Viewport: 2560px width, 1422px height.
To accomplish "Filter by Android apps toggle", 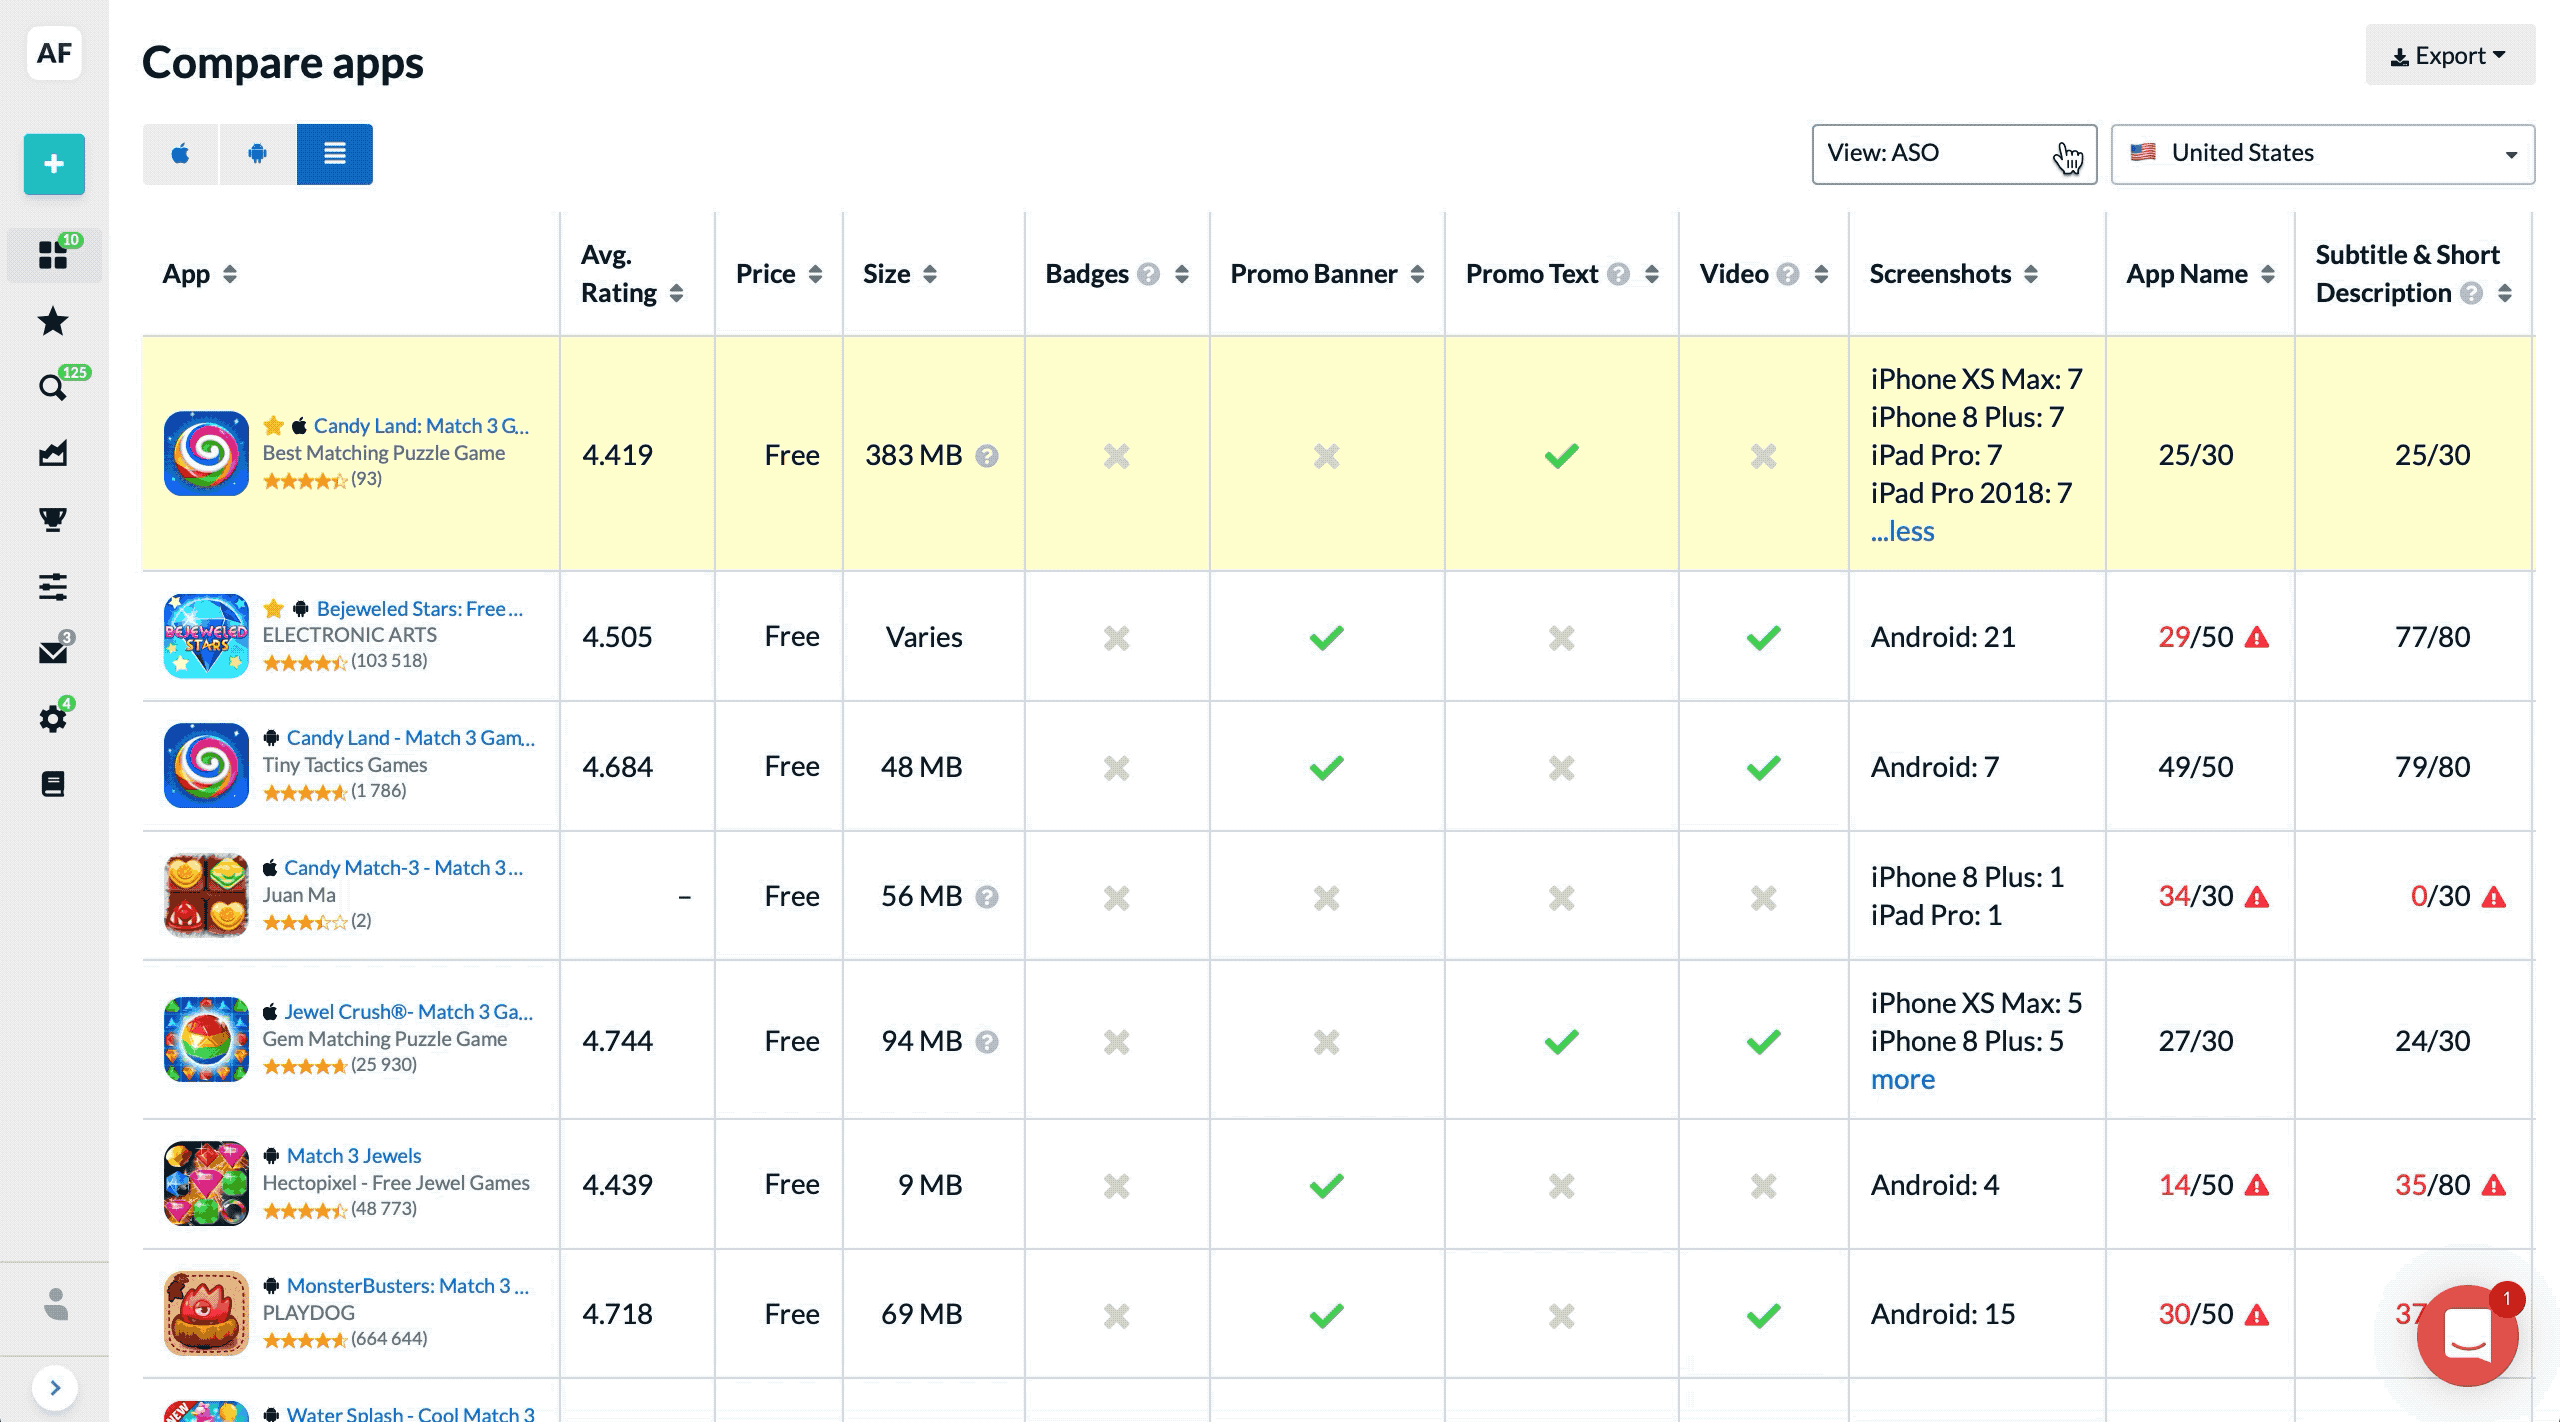I will pos(258,154).
